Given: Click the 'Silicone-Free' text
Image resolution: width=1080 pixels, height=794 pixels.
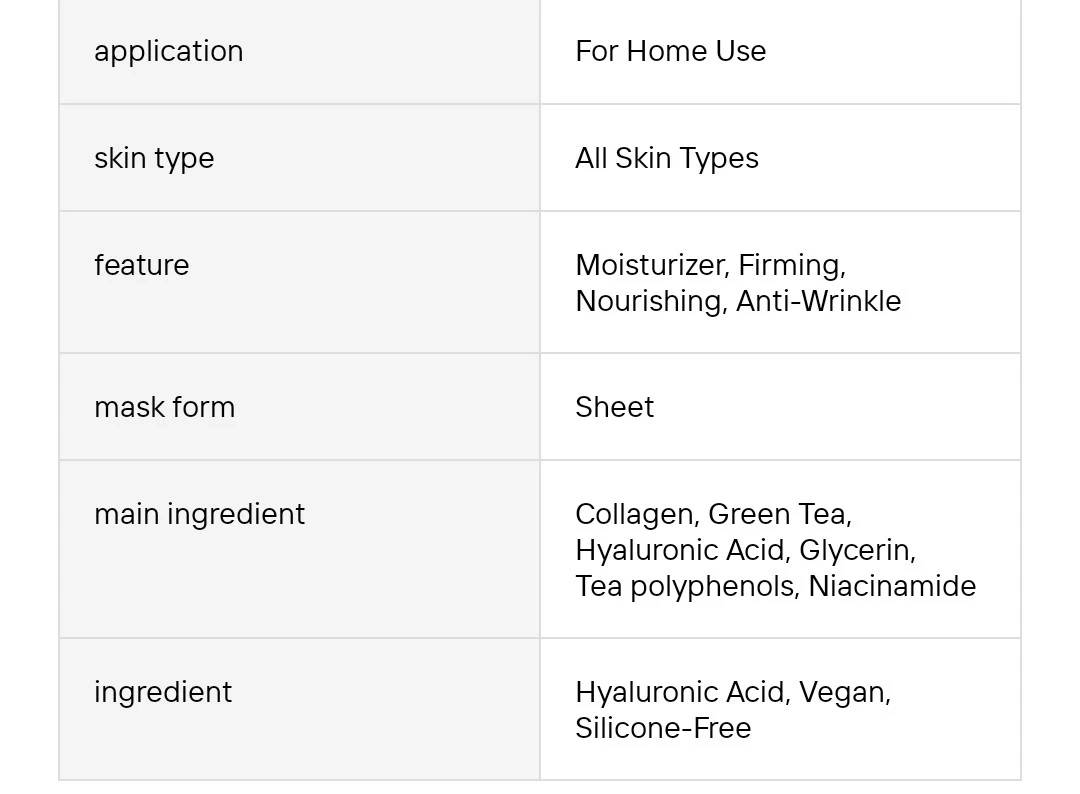Looking at the screenshot, I should tap(662, 728).
